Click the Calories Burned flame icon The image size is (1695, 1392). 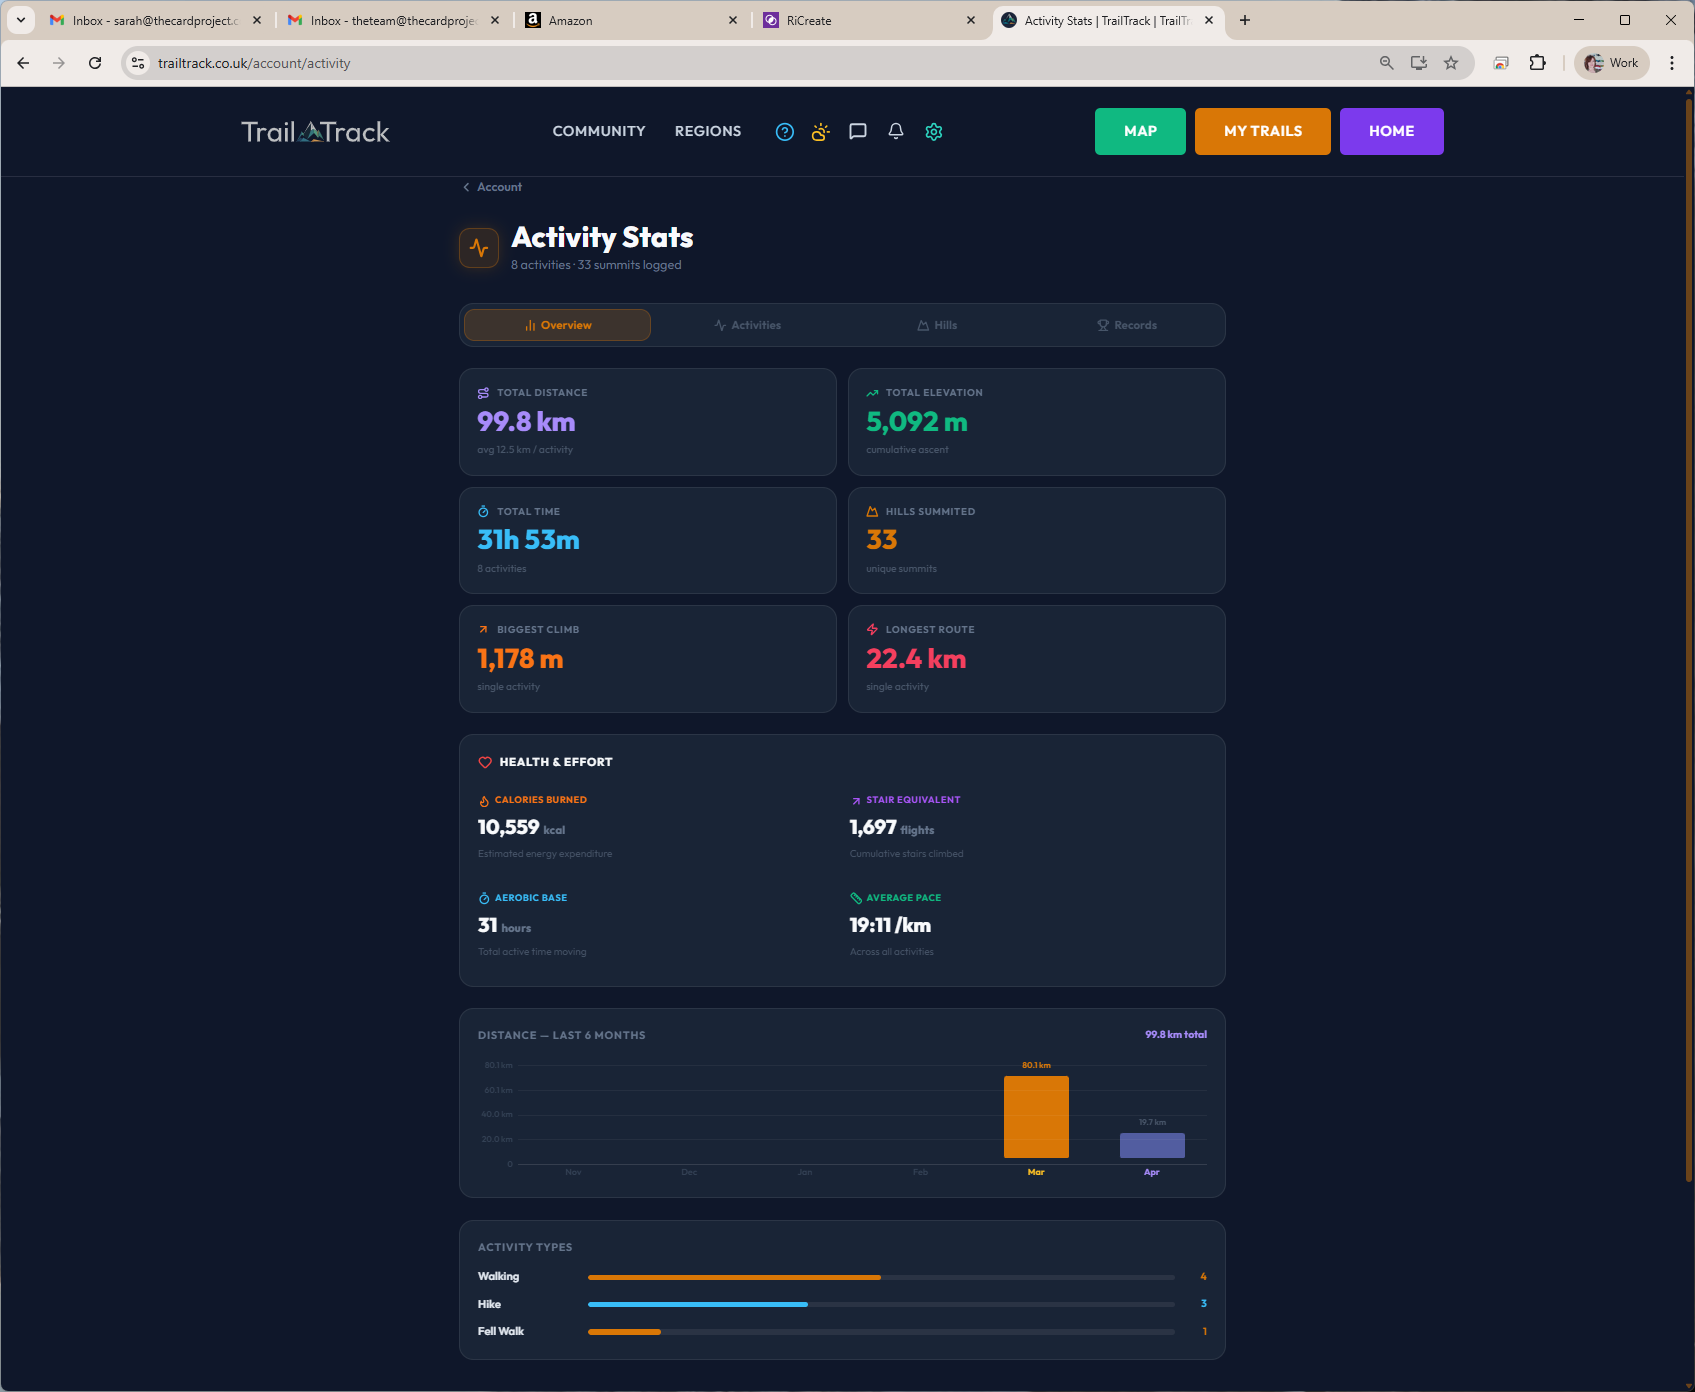(x=484, y=801)
